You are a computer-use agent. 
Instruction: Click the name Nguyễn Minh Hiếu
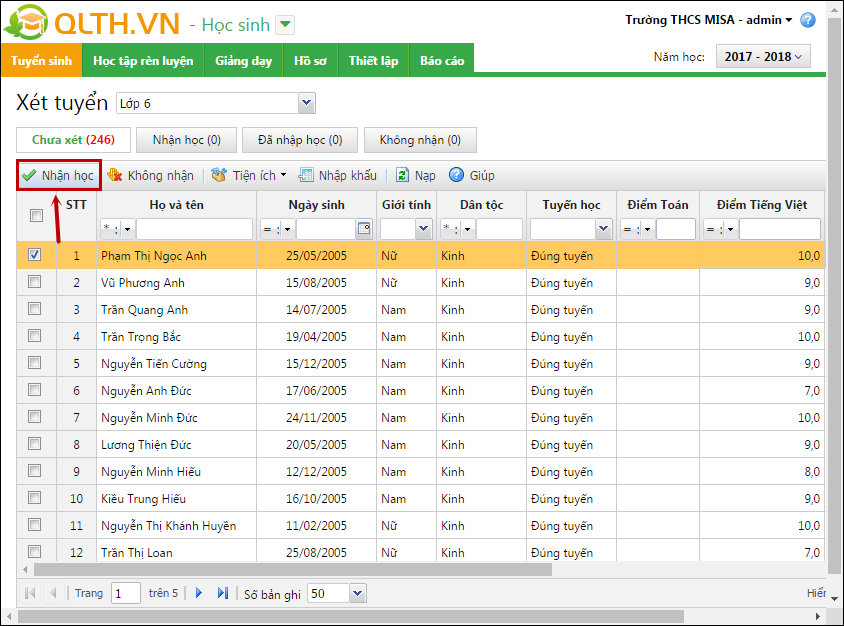click(151, 472)
